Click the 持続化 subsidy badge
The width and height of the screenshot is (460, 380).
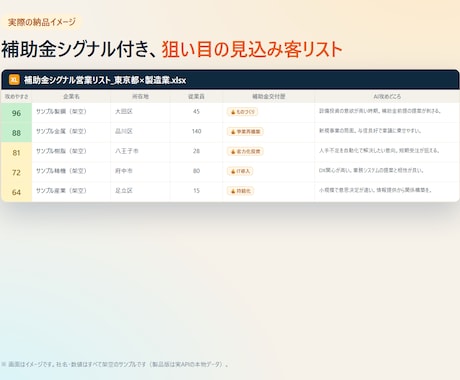(240, 191)
